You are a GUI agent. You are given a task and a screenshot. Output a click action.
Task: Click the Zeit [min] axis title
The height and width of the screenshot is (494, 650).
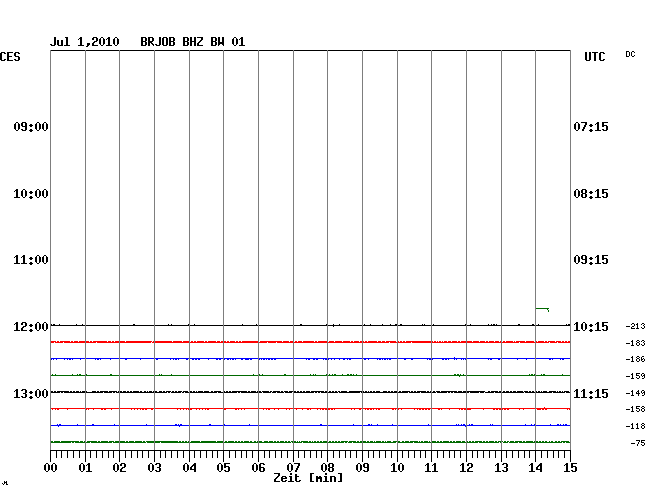[x=308, y=478]
